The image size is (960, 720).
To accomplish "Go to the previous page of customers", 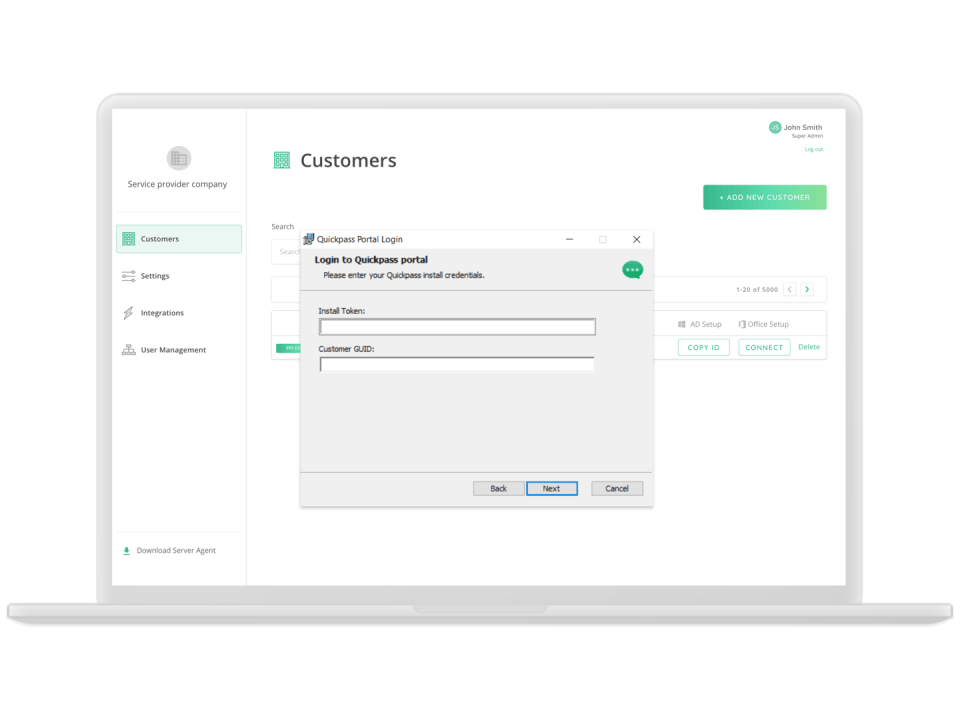I will (x=790, y=289).
